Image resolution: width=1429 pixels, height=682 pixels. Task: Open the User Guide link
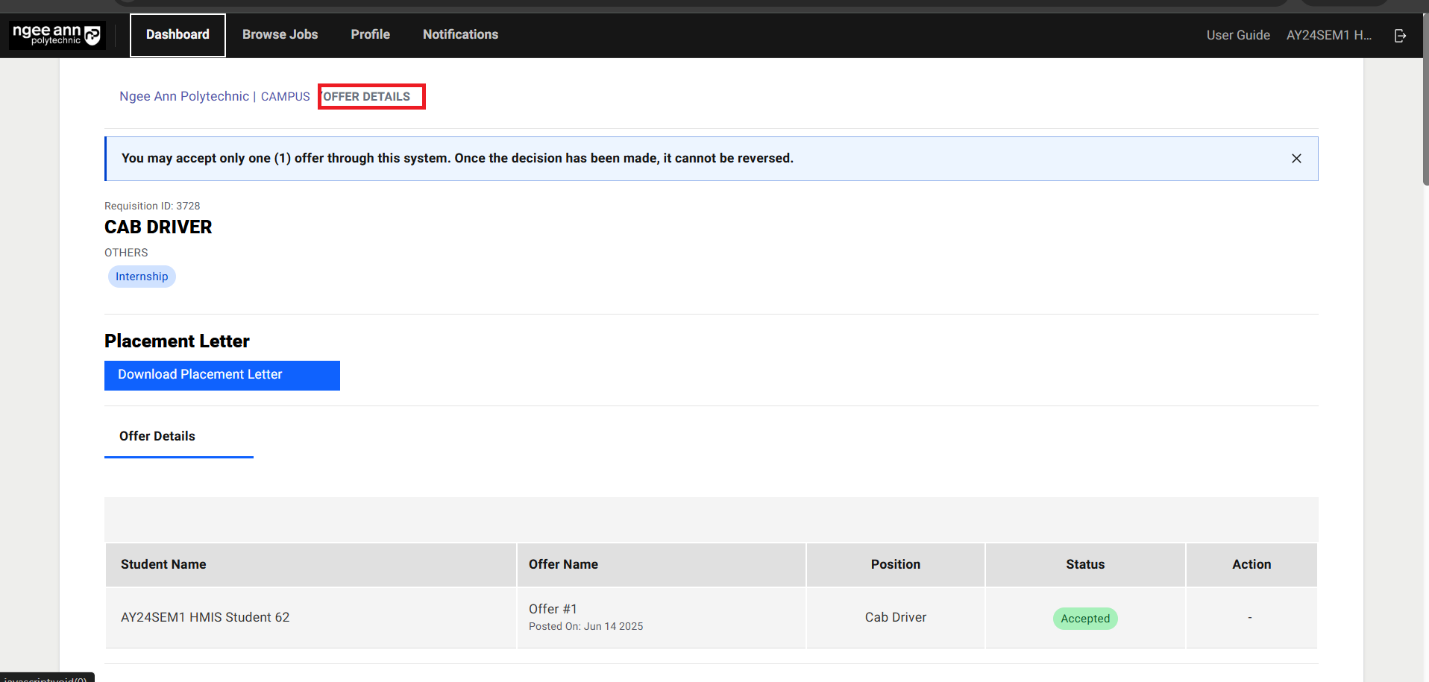(1238, 35)
